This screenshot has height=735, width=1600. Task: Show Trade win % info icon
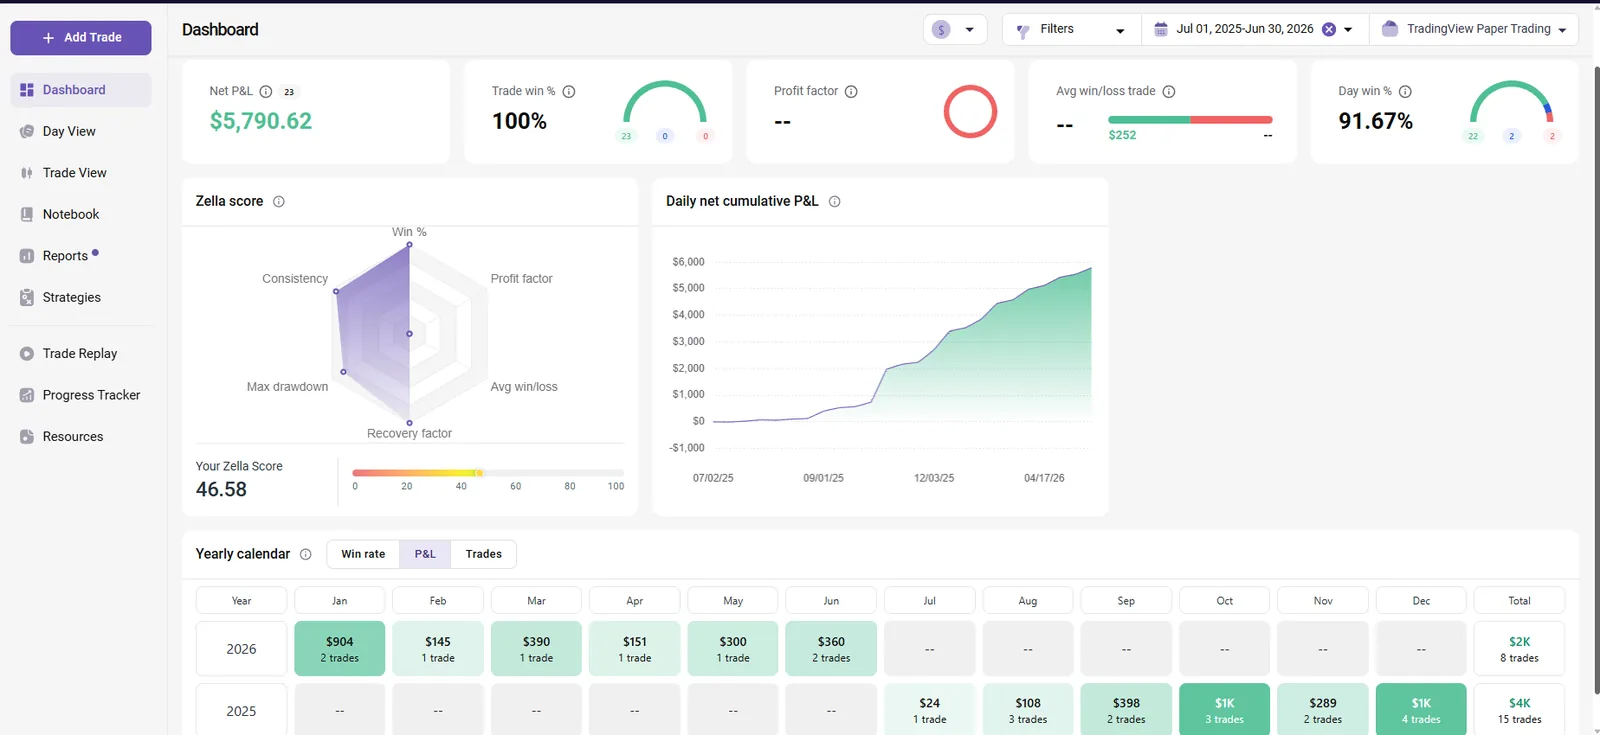569,91
